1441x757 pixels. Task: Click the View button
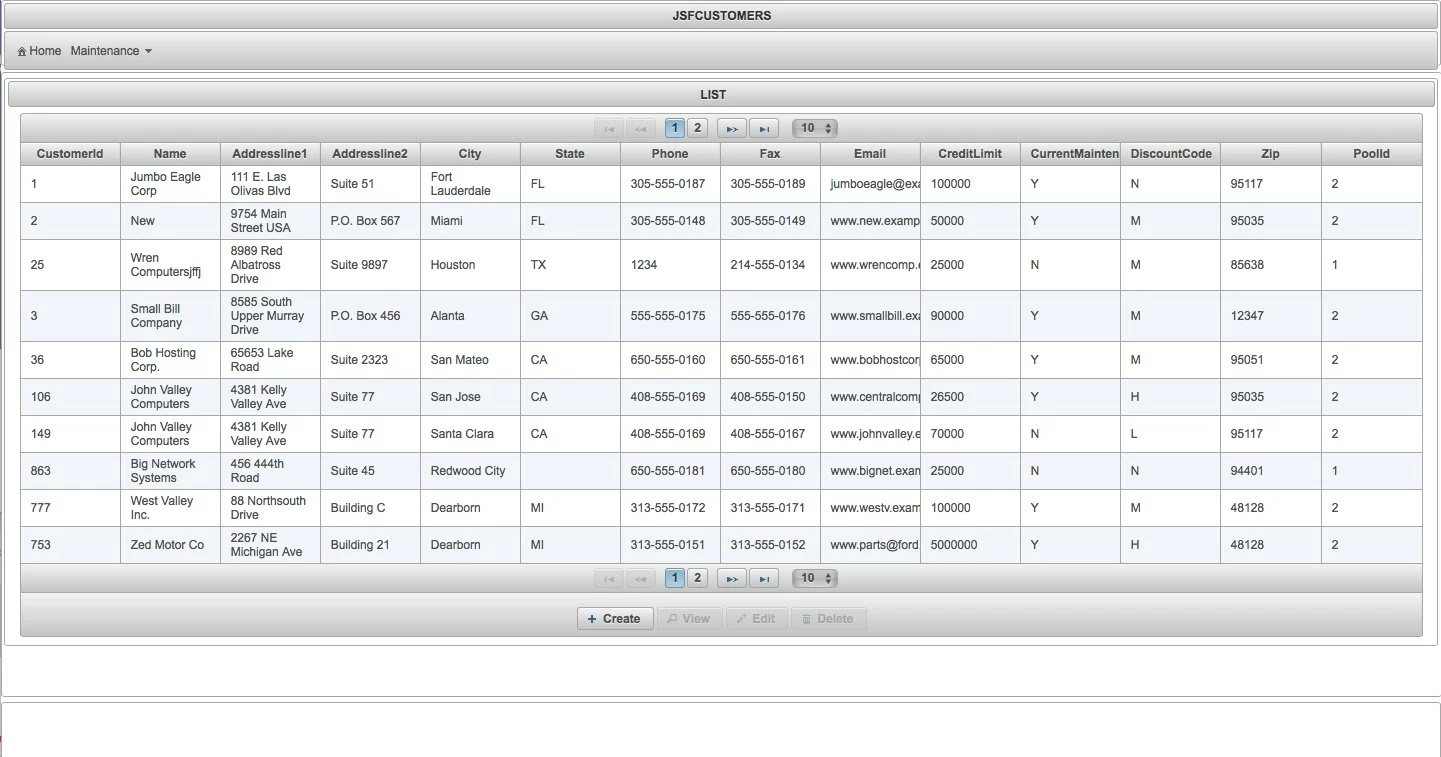689,619
